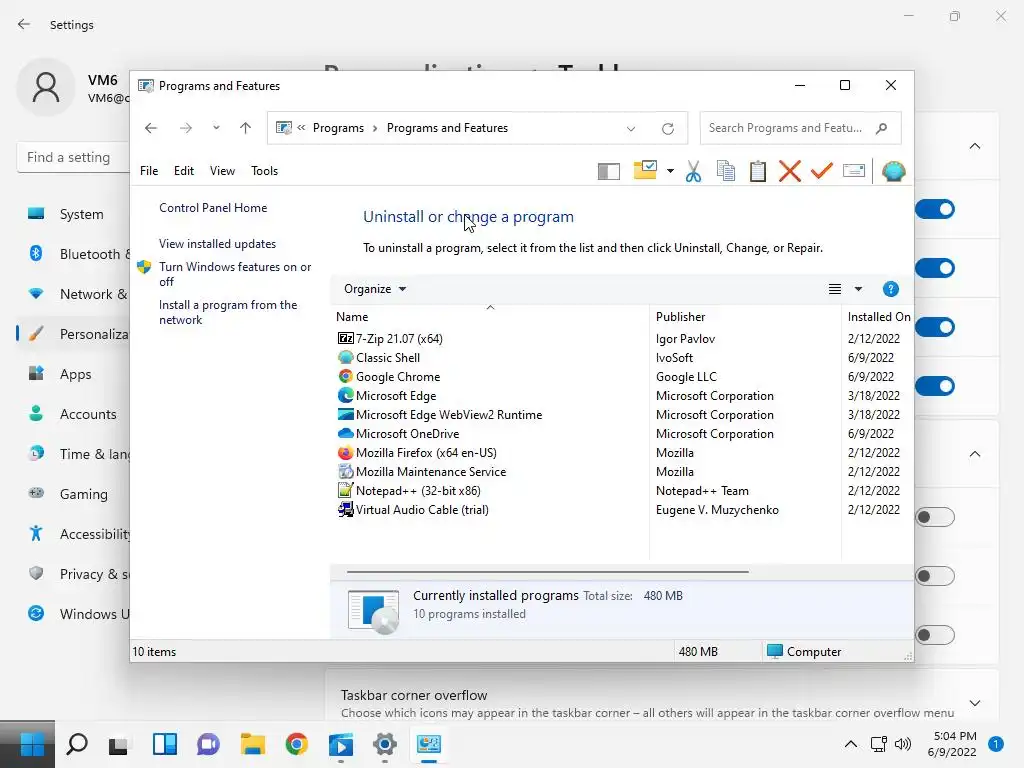The height and width of the screenshot is (768, 1024).
Task: Select Microsoft OneDrive in the list
Action: [408, 433]
